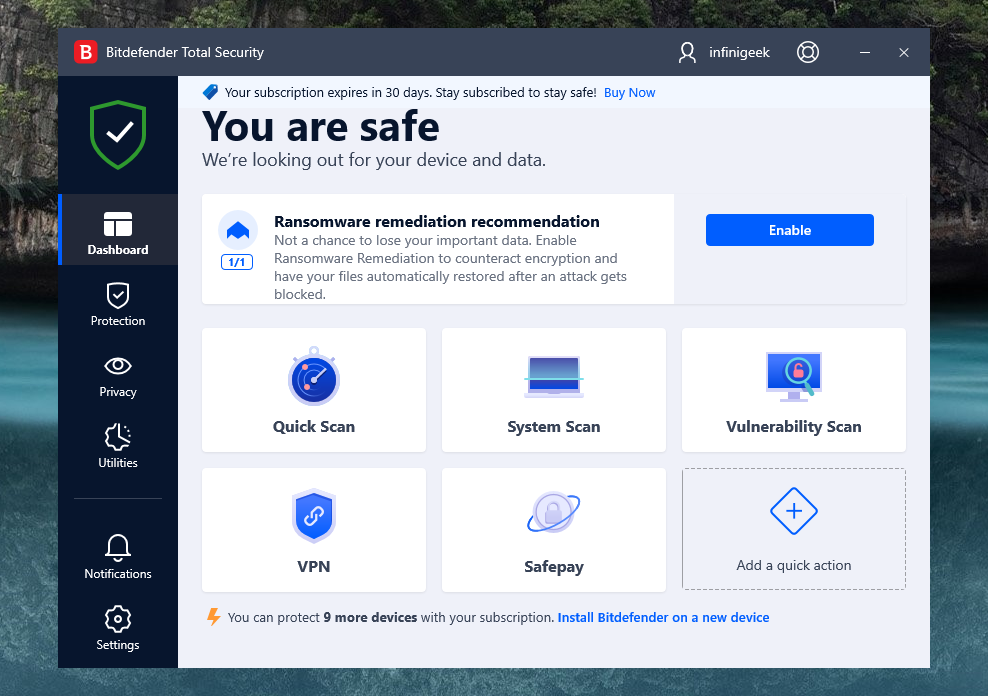Open the support lifebuoy icon

coord(808,52)
